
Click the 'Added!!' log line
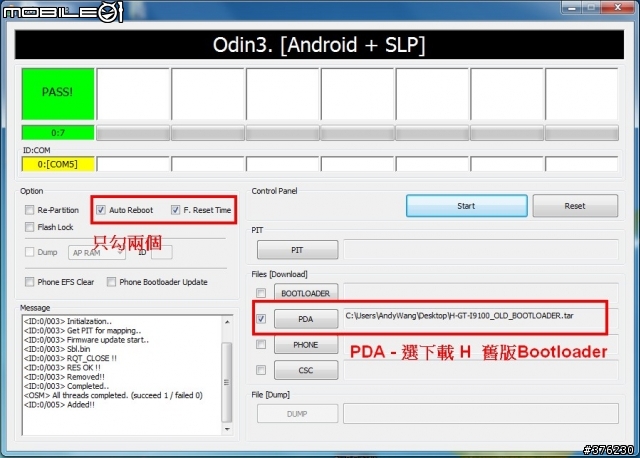tap(59, 405)
